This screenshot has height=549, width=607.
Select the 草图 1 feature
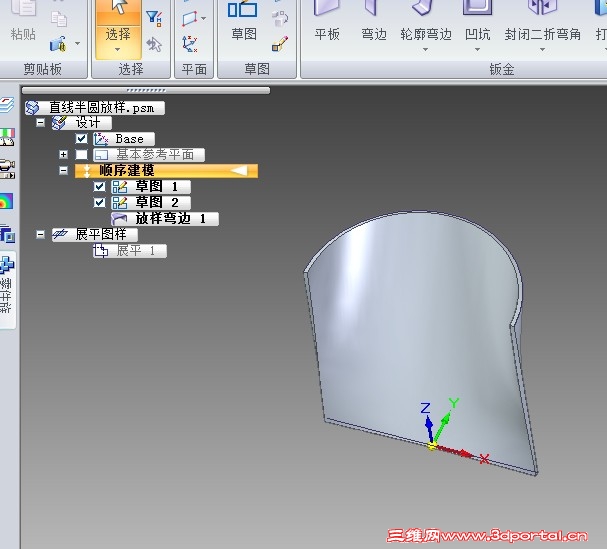151,187
